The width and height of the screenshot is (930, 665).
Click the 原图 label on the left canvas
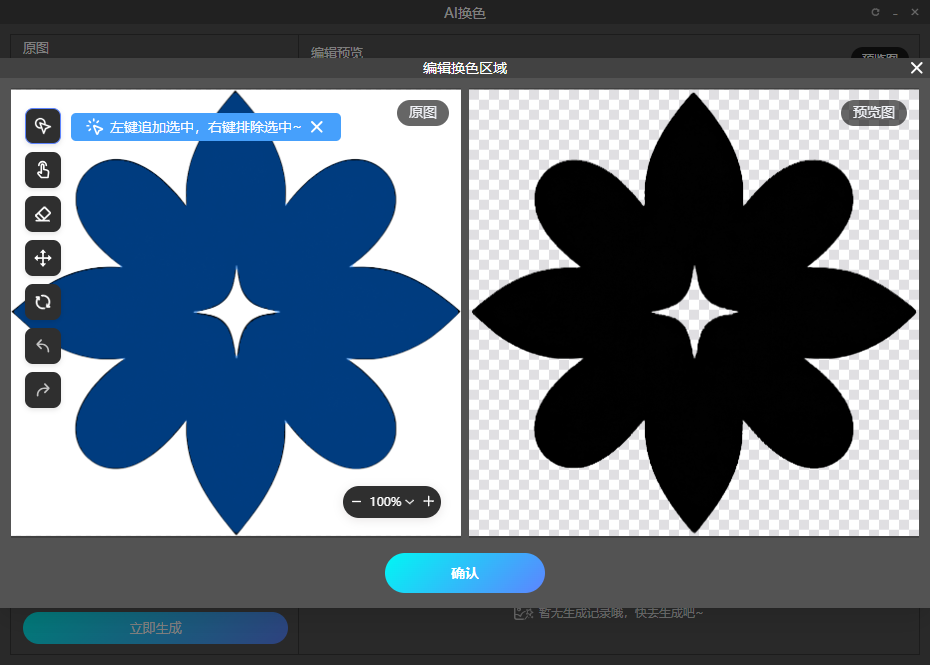422,113
